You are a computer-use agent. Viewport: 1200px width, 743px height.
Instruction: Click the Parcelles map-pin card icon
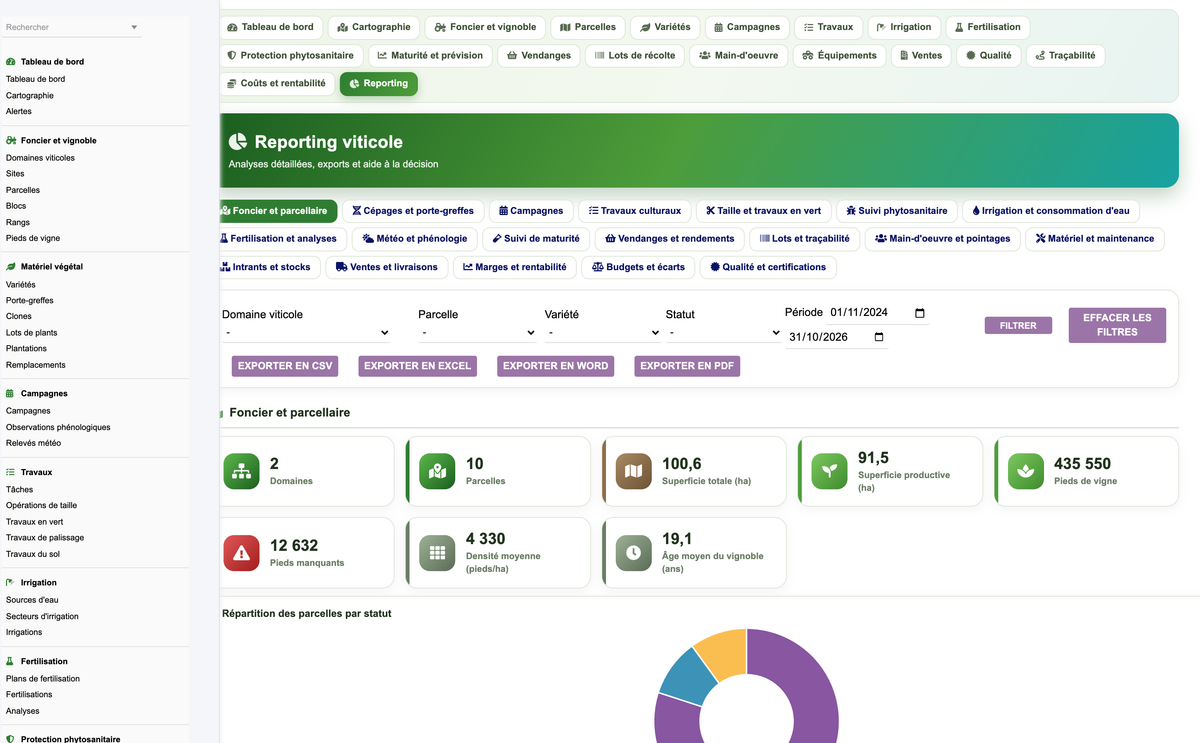437,471
